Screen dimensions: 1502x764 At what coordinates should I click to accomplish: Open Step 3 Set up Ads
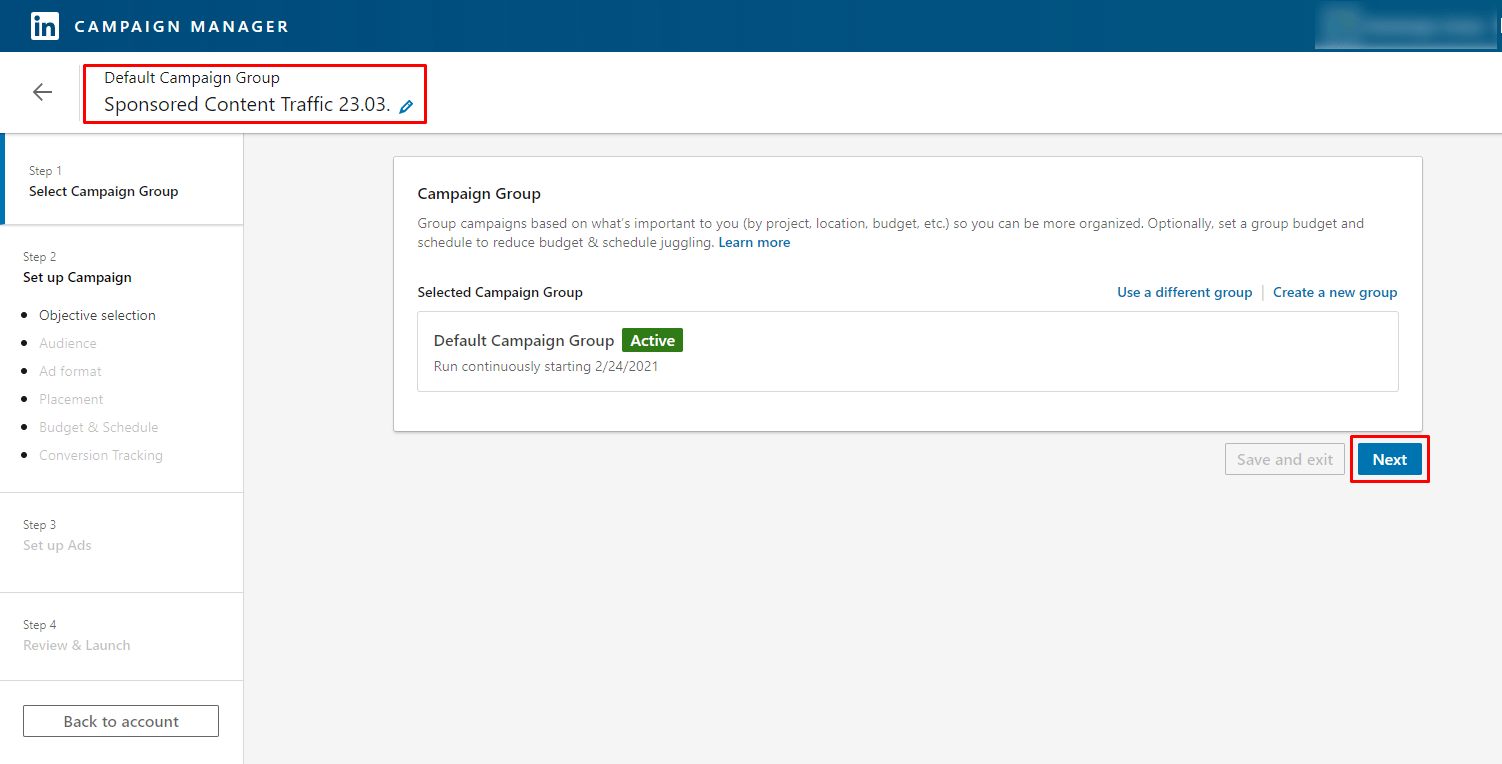[x=57, y=536]
